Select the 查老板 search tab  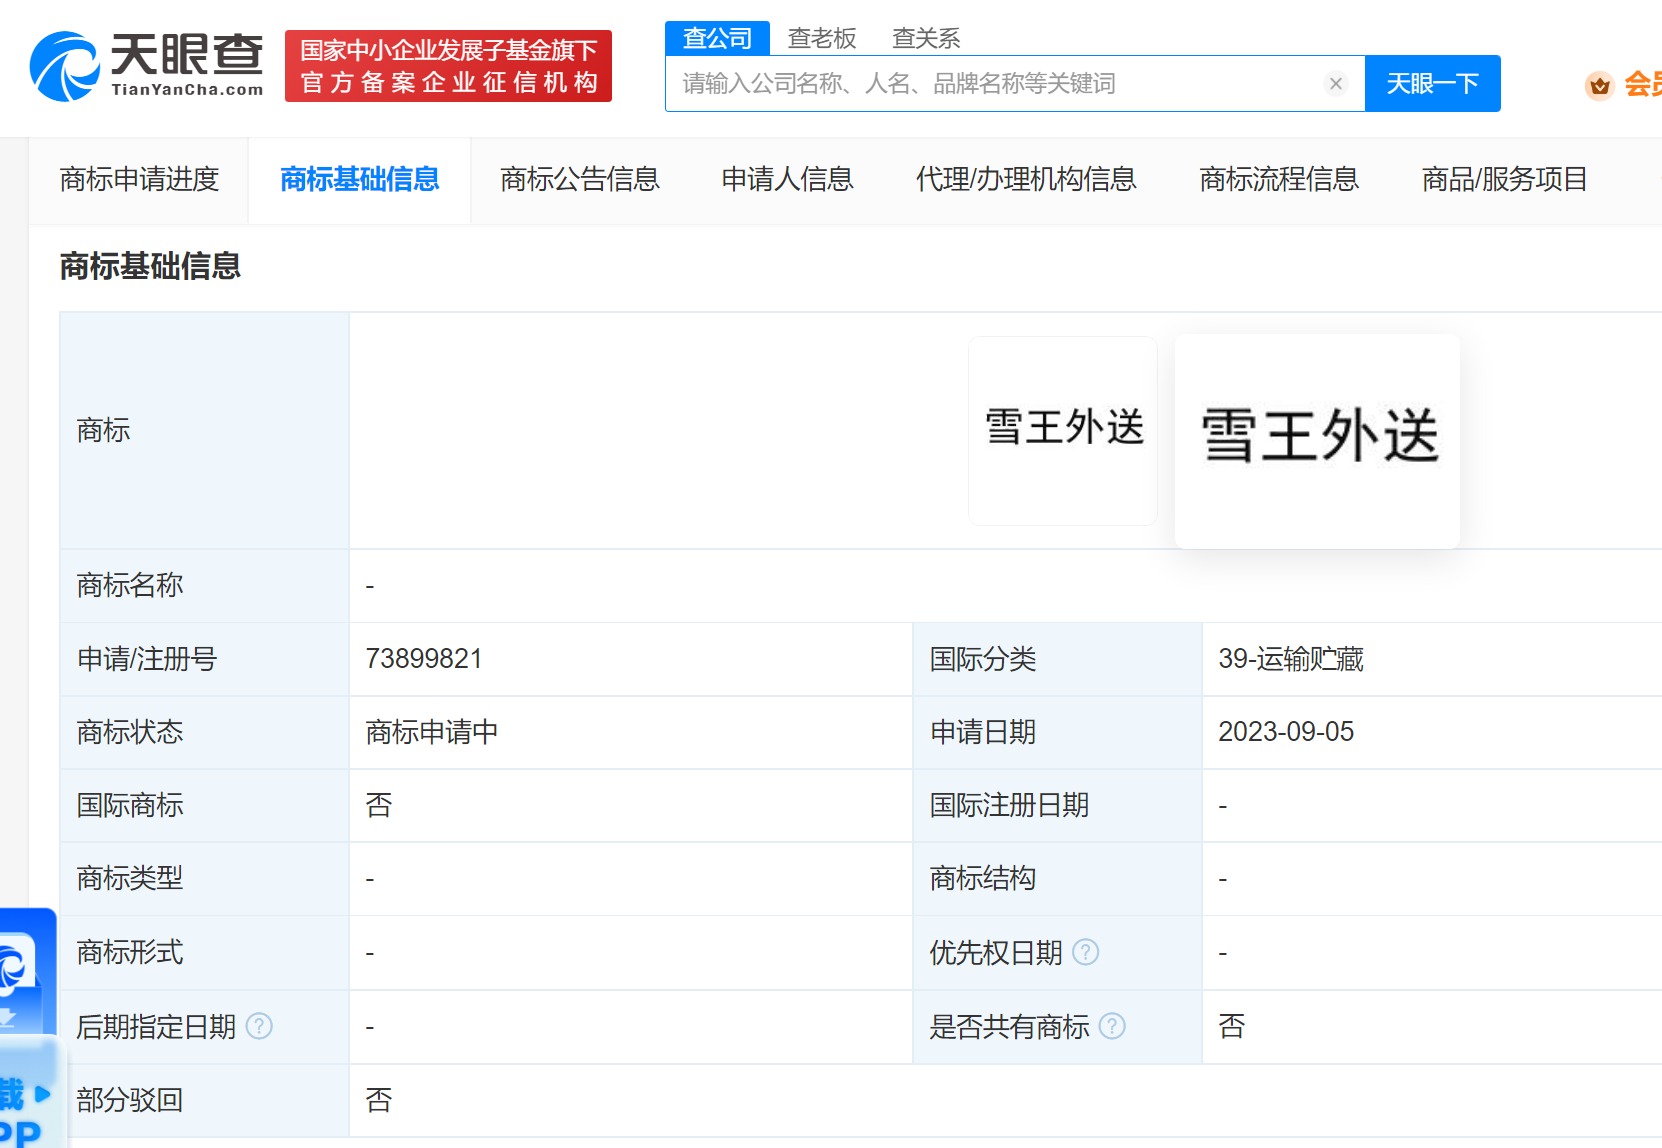tap(822, 38)
